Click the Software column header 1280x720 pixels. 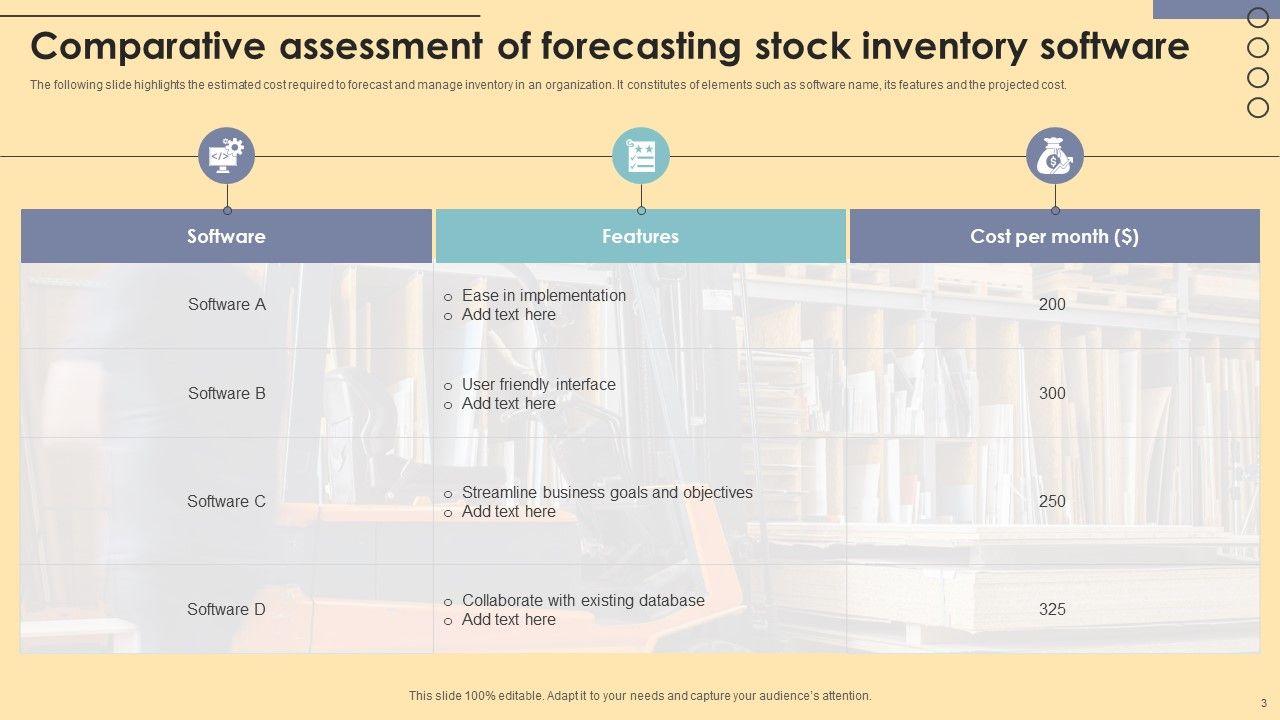coord(226,236)
